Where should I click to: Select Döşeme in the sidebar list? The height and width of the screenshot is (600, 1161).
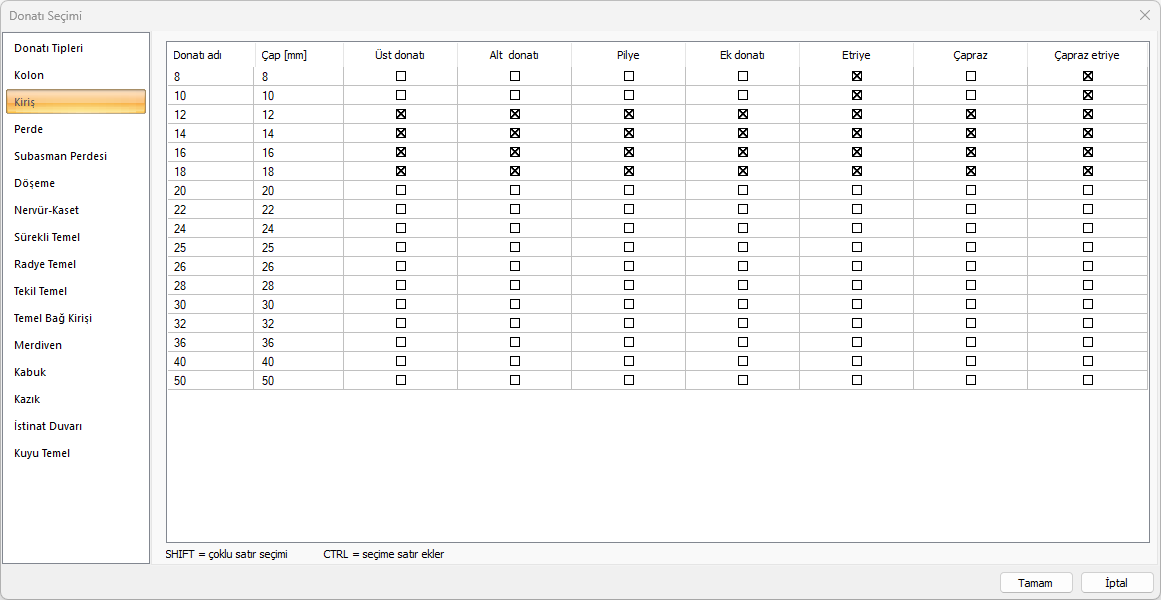34,183
